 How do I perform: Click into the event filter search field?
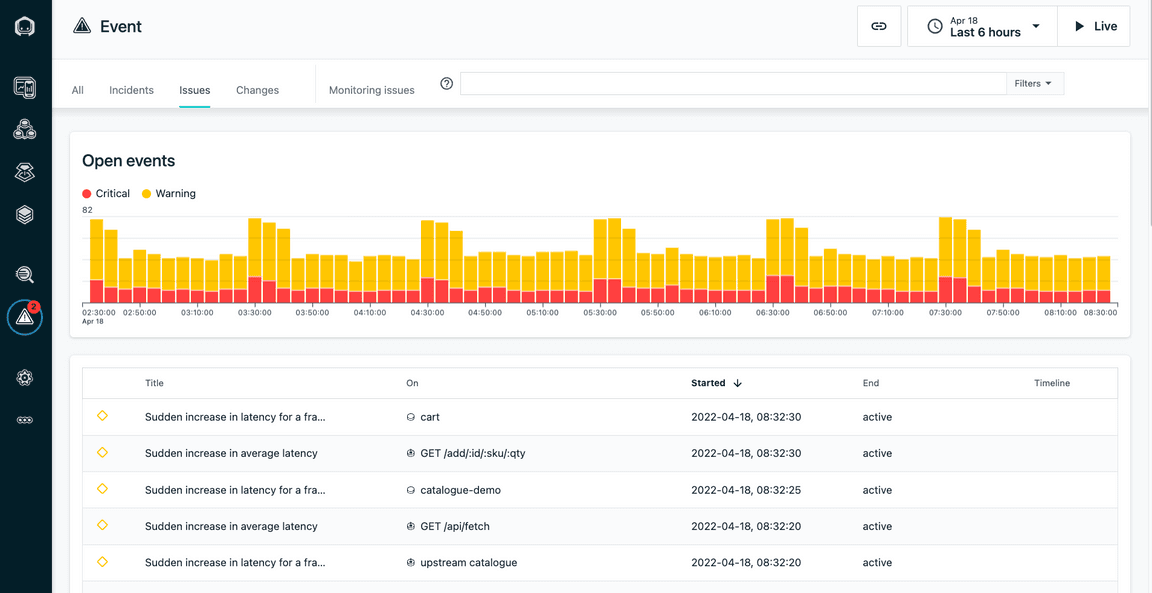pos(732,84)
